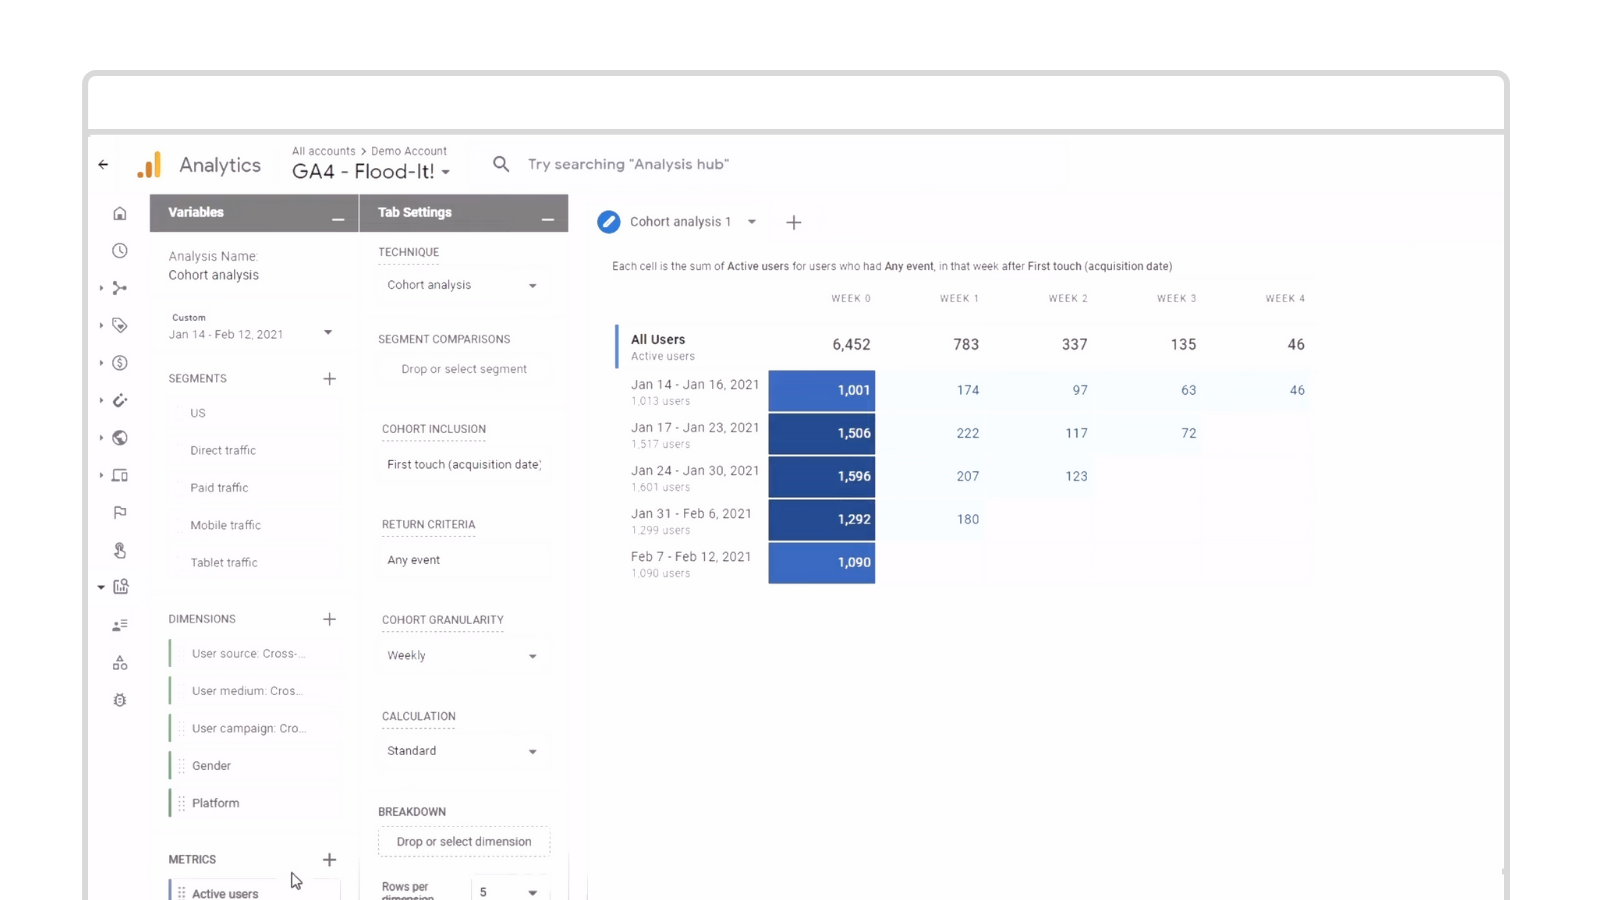Select the tech devices icon in sidebar
Image resolution: width=1600 pixels, height=900 pixels.
click(119, 475)
